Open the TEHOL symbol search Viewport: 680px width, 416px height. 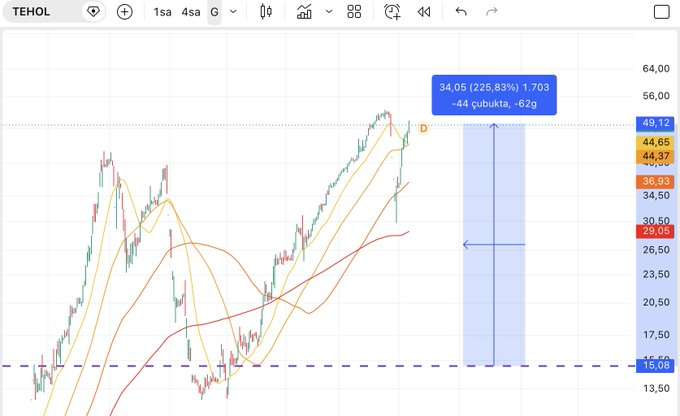pyautogui.click(x=31, y=12)
